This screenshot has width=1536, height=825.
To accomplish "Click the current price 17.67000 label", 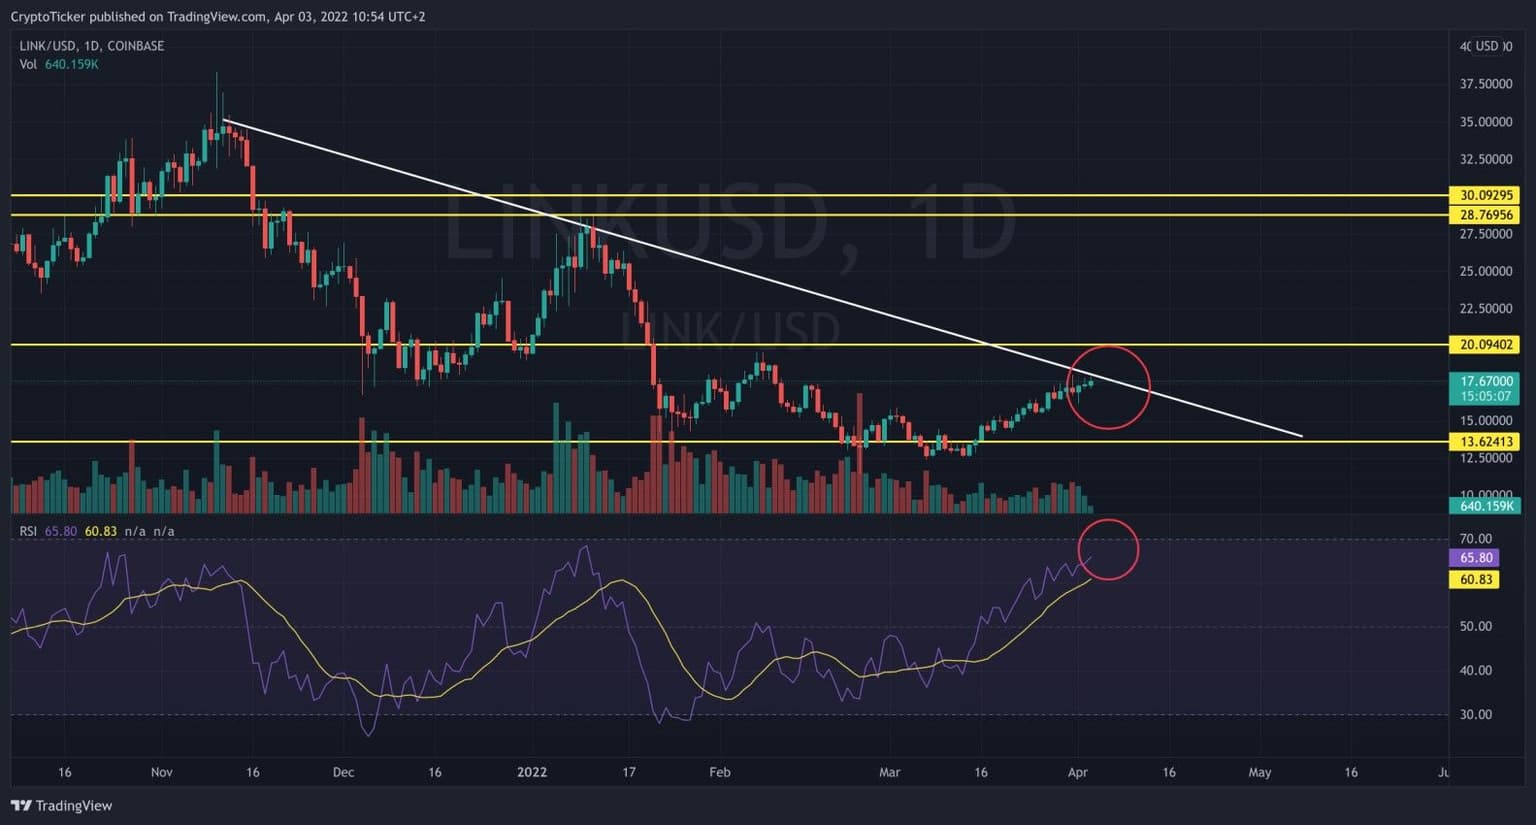I will coord(1486,381).
